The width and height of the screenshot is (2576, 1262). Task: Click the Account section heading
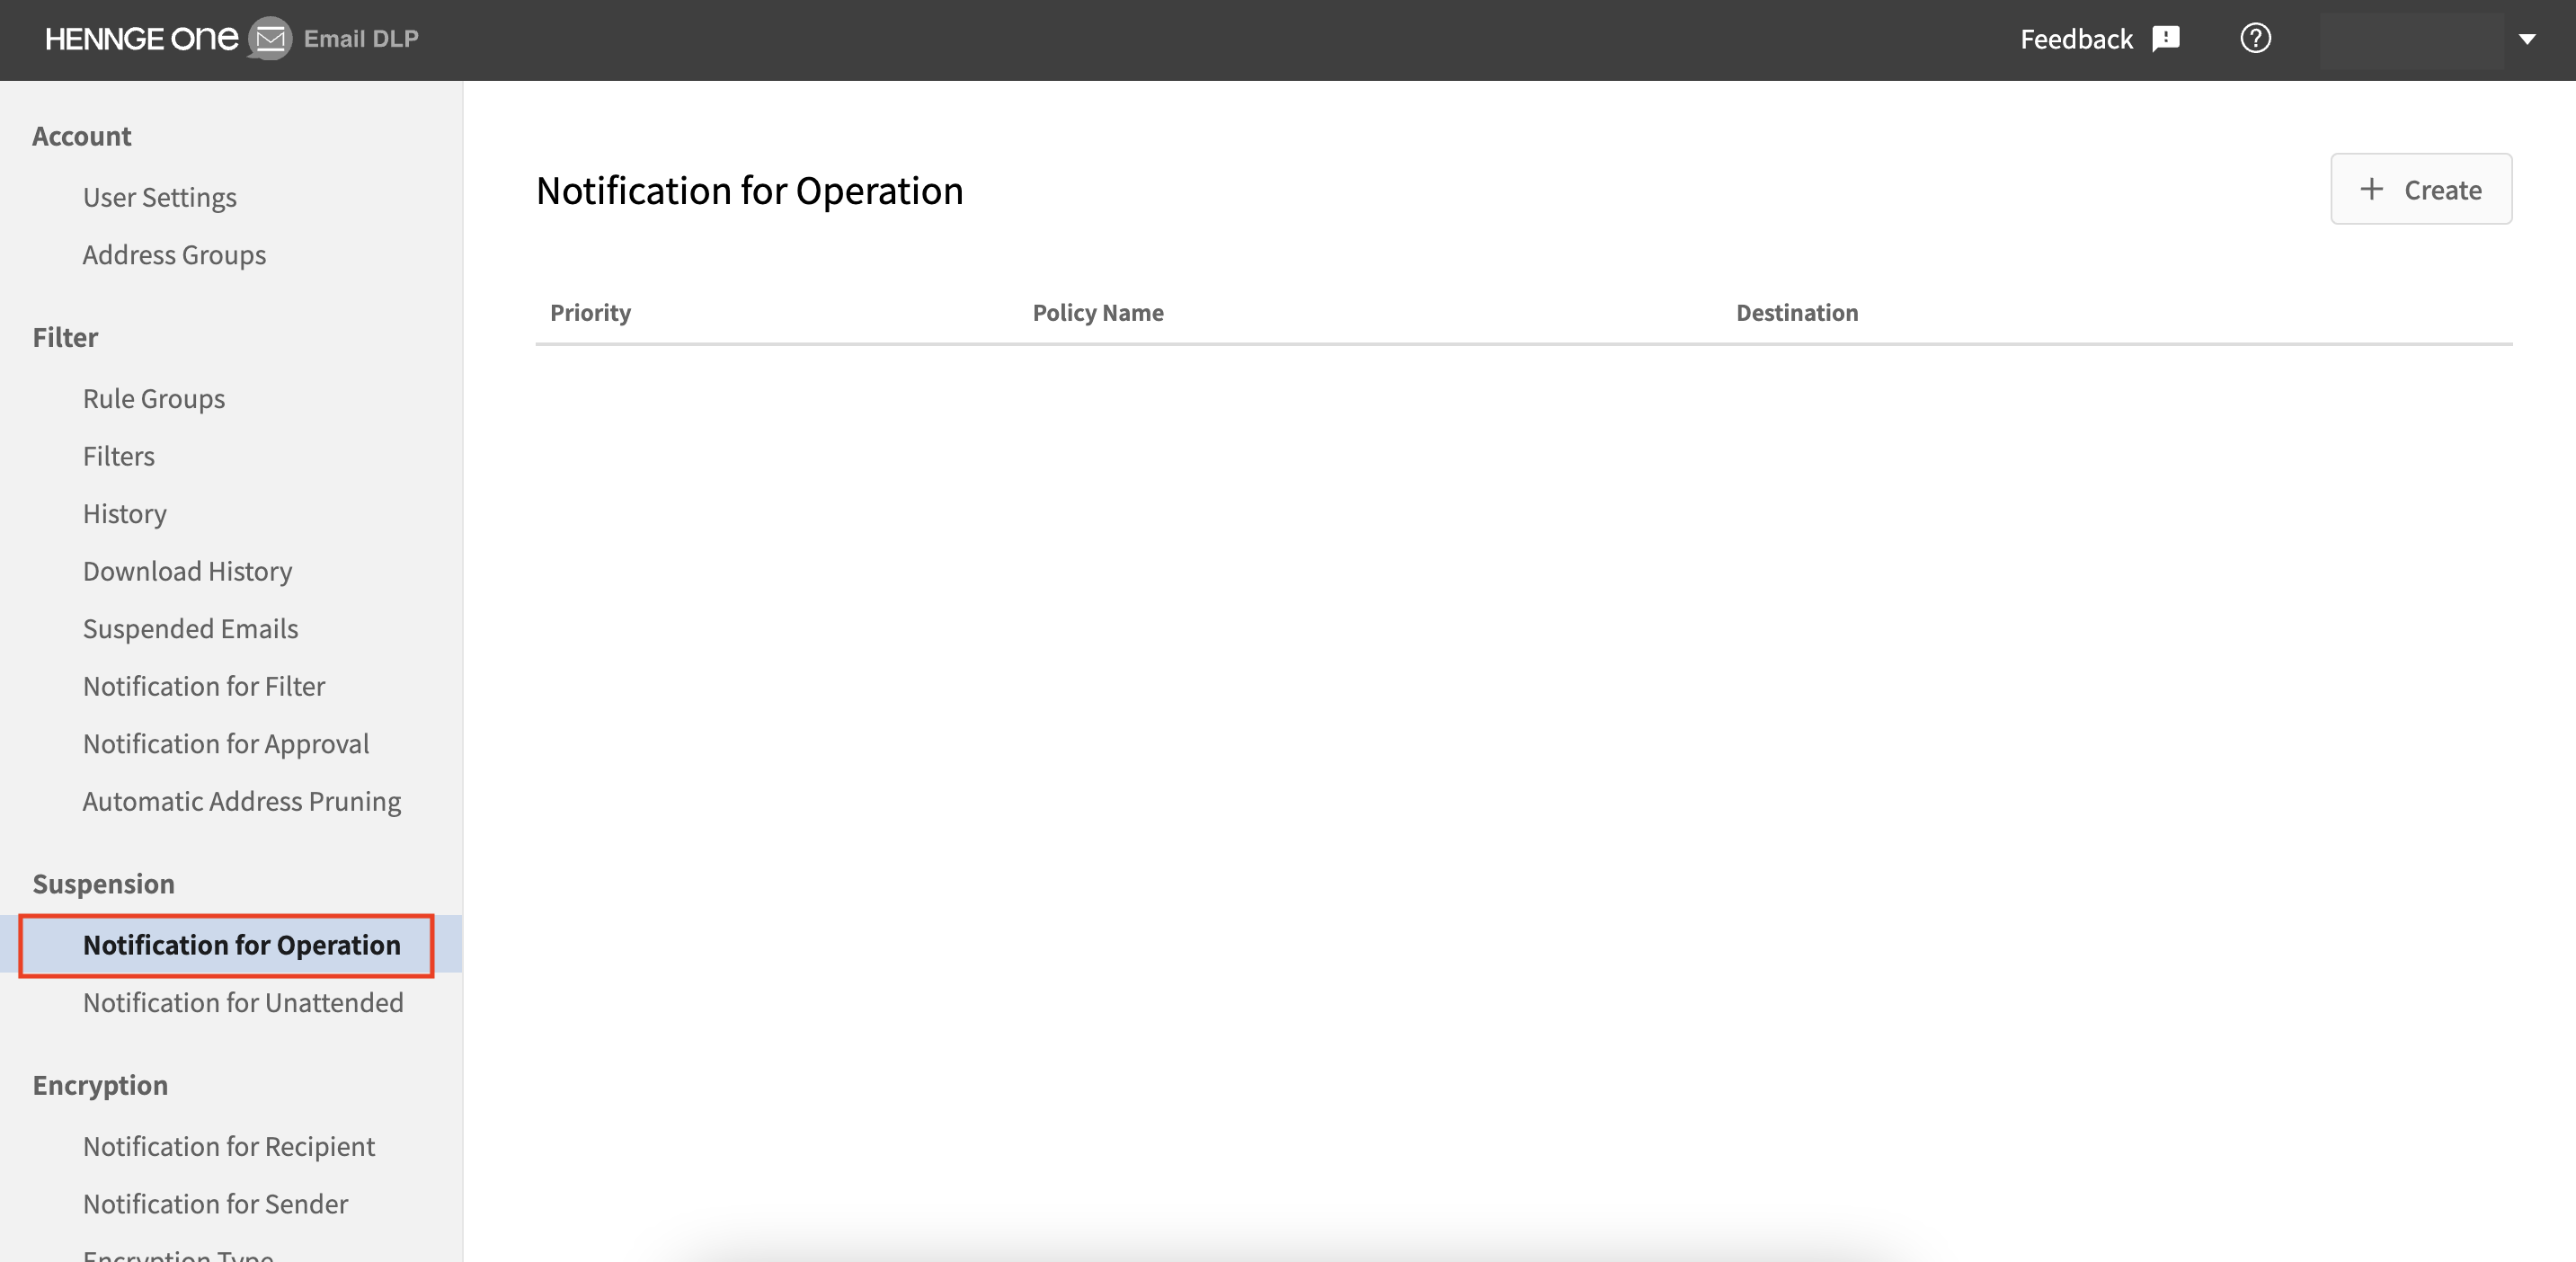(x=82, y=136)
